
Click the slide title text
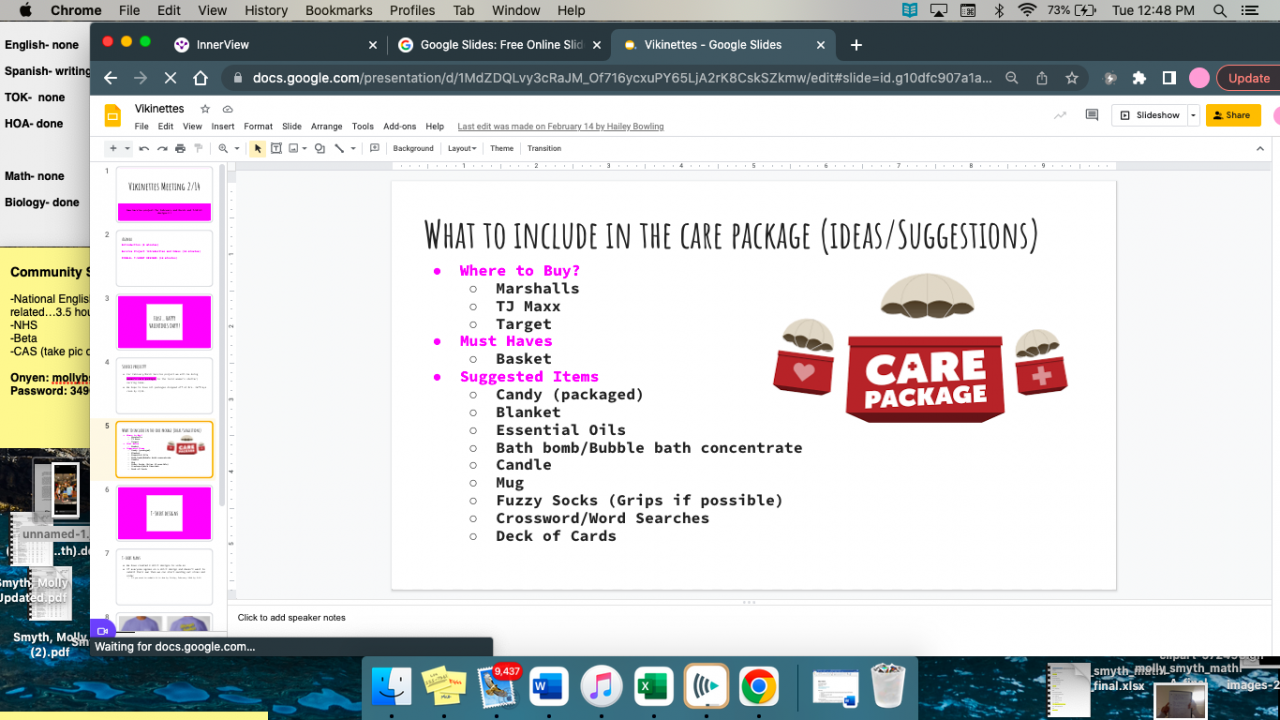point(731,235)
